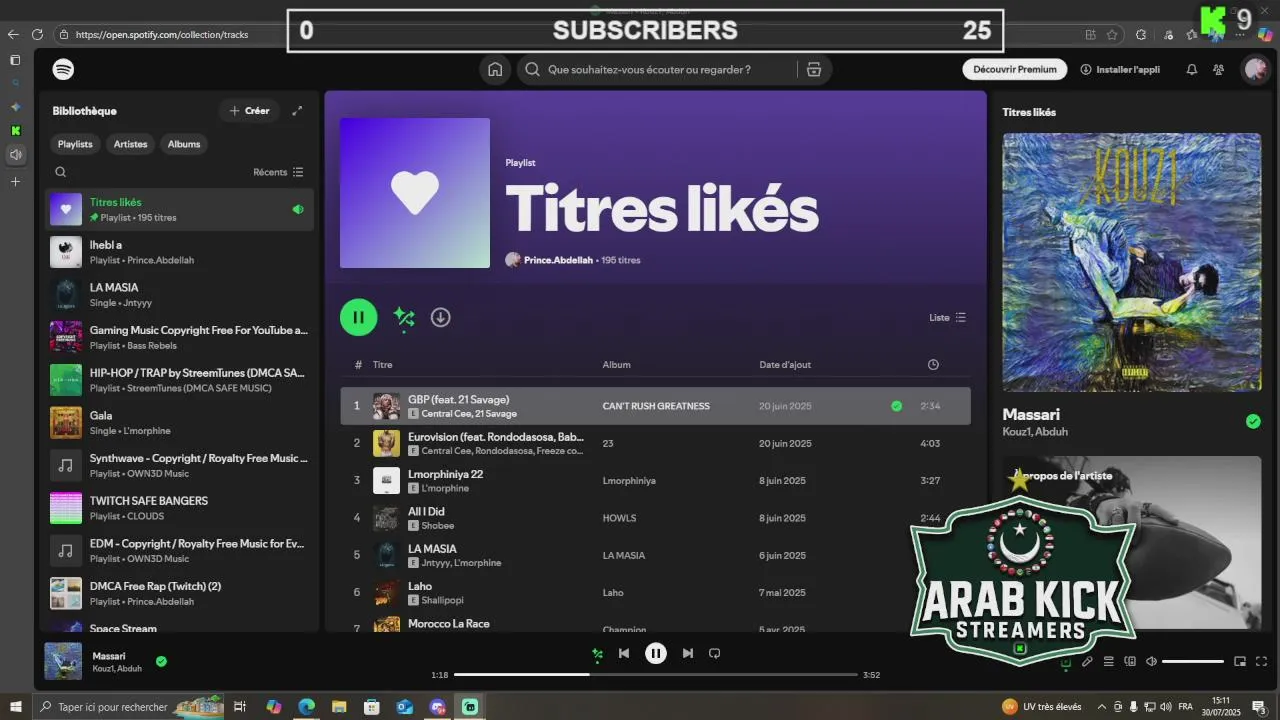Screen dimensions: 1280x720
Task: Toggle smart shuffle next to play button
Action: (404, 317)
